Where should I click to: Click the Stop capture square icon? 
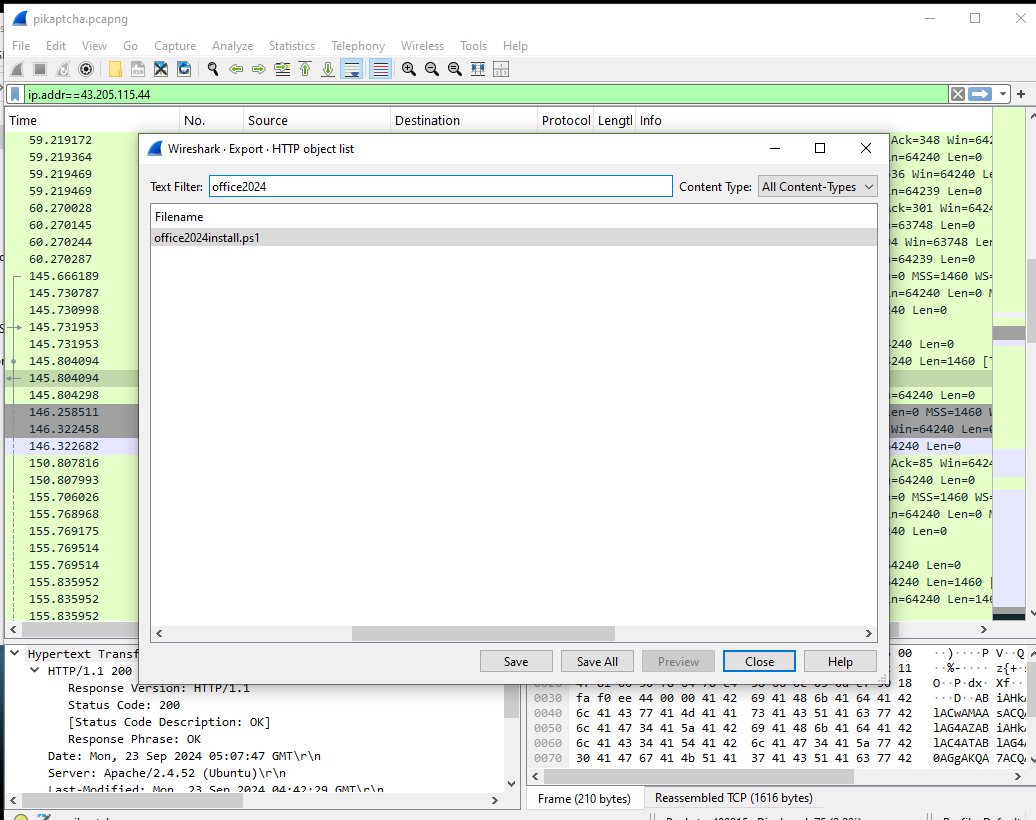[x=40, y=69]
